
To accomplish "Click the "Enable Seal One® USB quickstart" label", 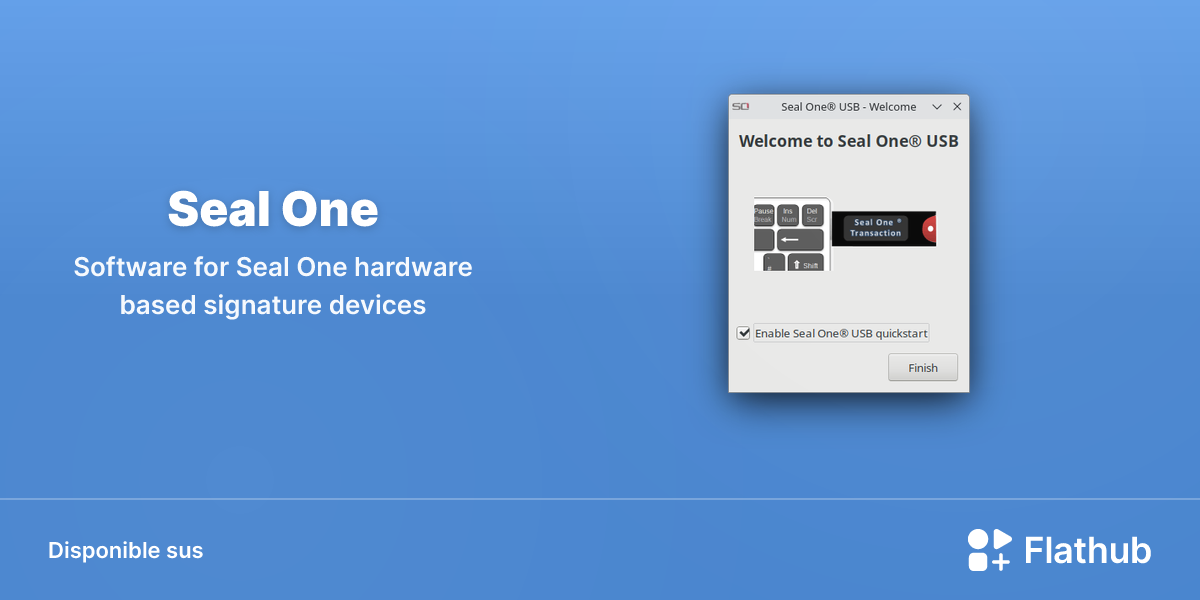I will (841, 333).
